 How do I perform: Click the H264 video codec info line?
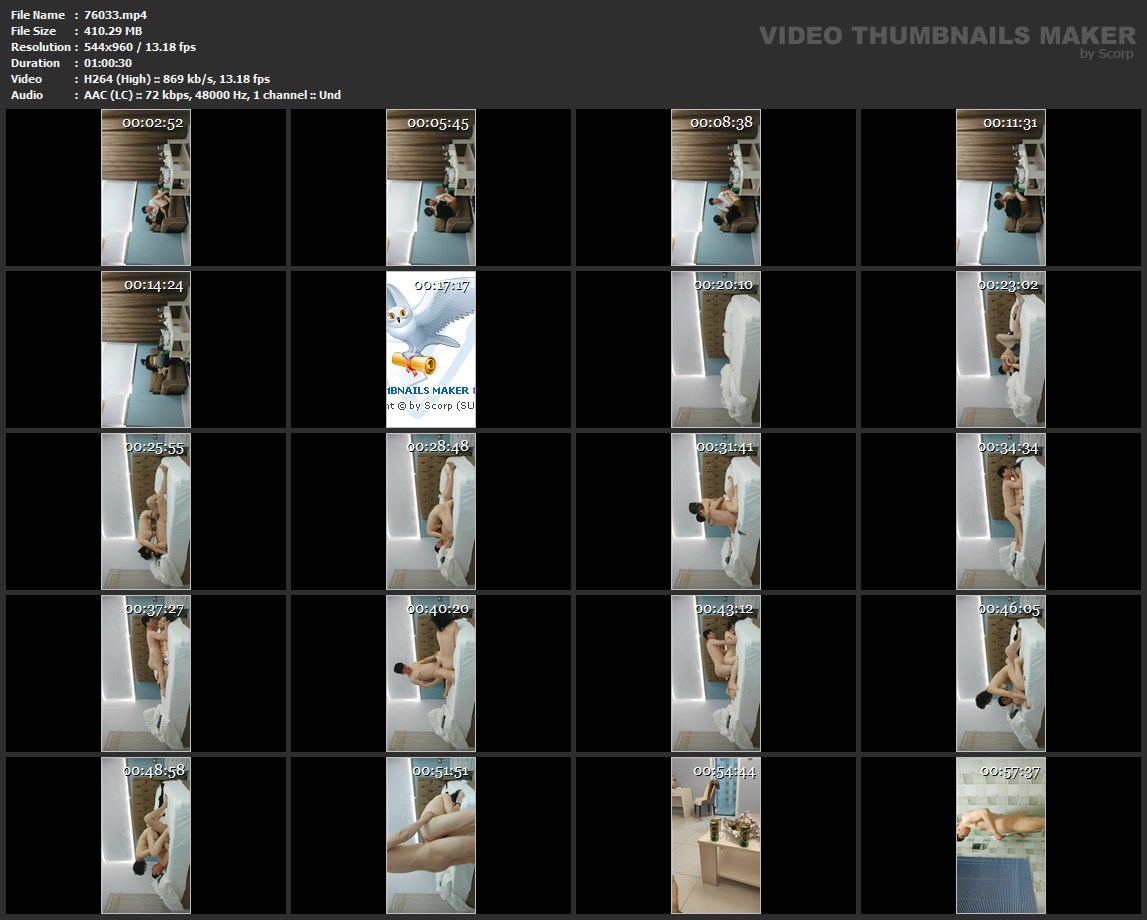coord(177,79)
